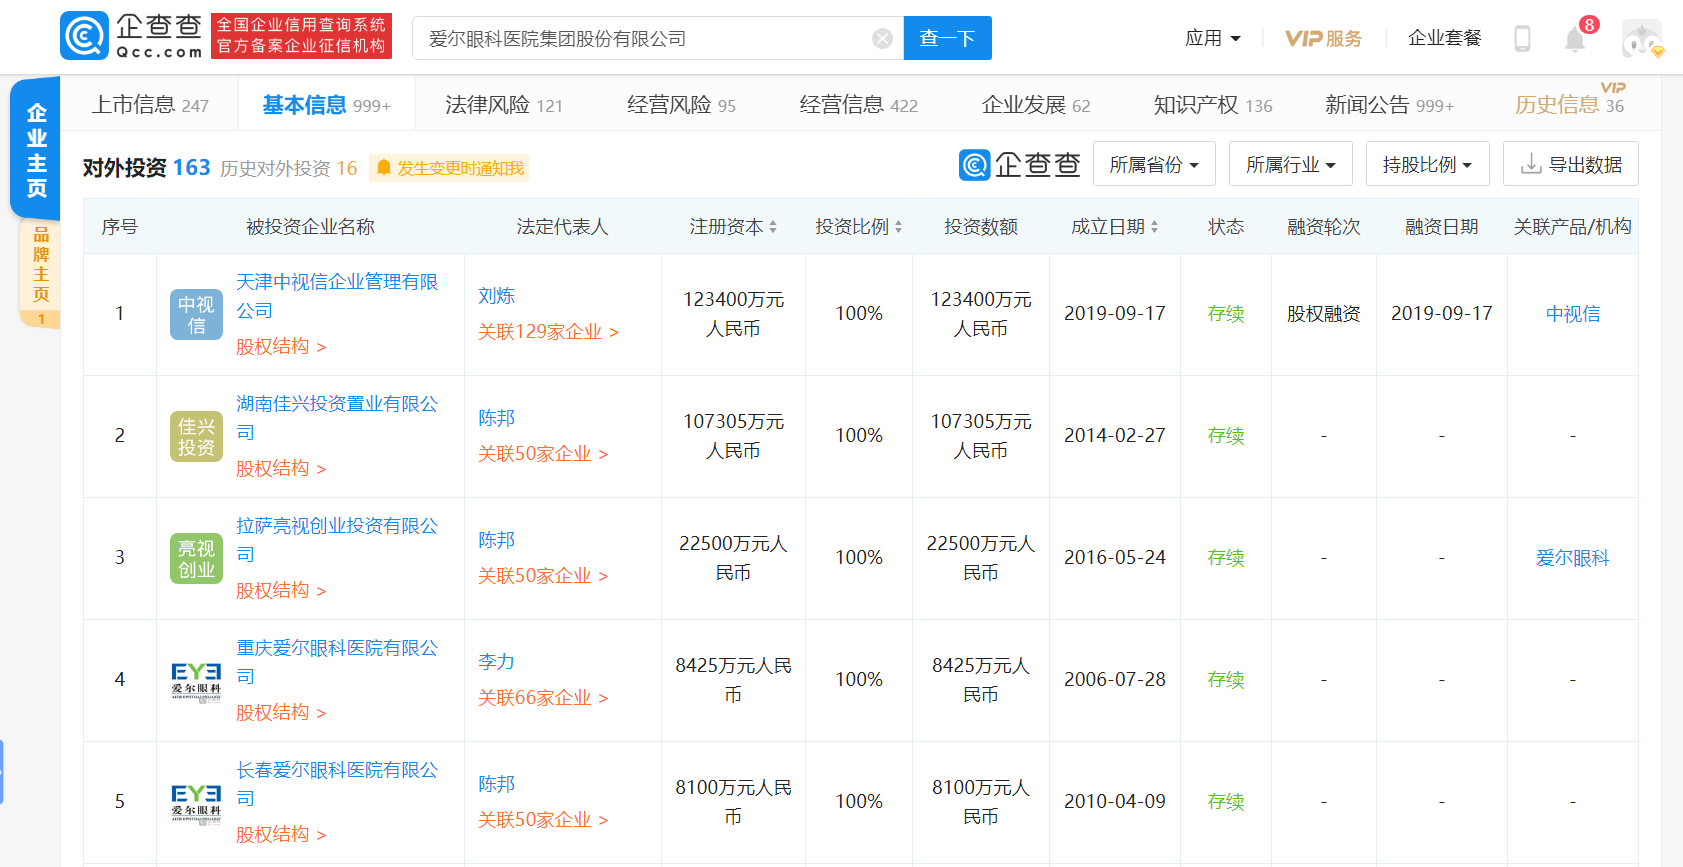1683x867 pixels.
Task: Switch to the 新闻公告 tab
Action: click(1389, 105)
